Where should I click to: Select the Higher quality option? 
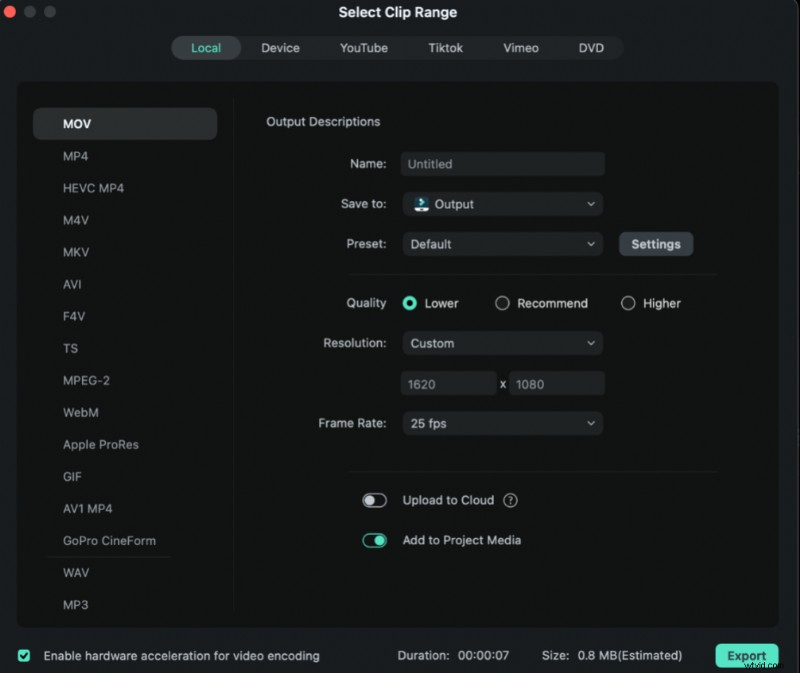tap(629, 303)
